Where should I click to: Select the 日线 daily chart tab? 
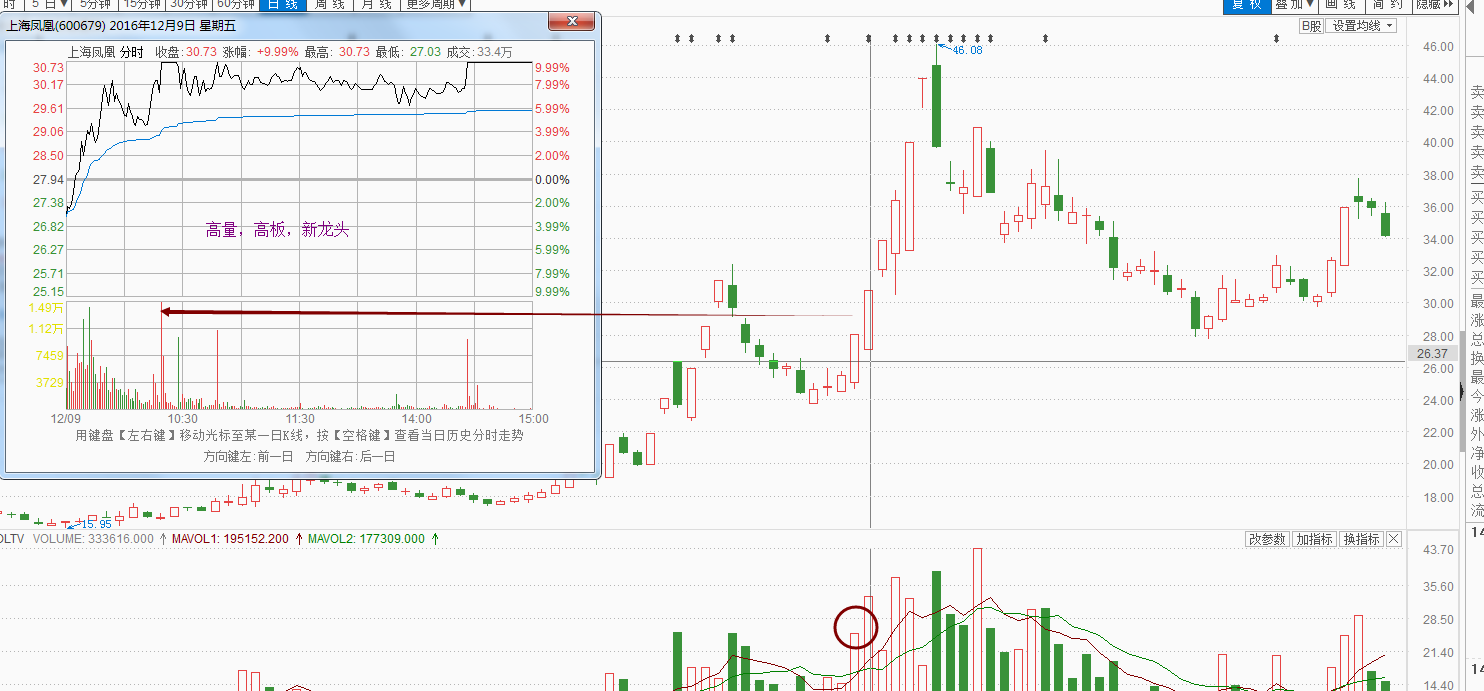tap(282, 4)
